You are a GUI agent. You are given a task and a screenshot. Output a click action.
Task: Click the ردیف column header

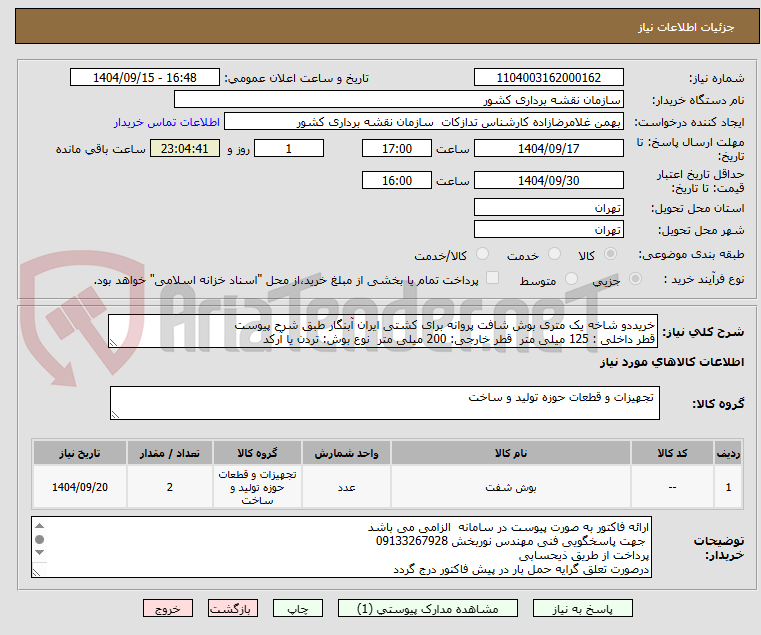728,453
